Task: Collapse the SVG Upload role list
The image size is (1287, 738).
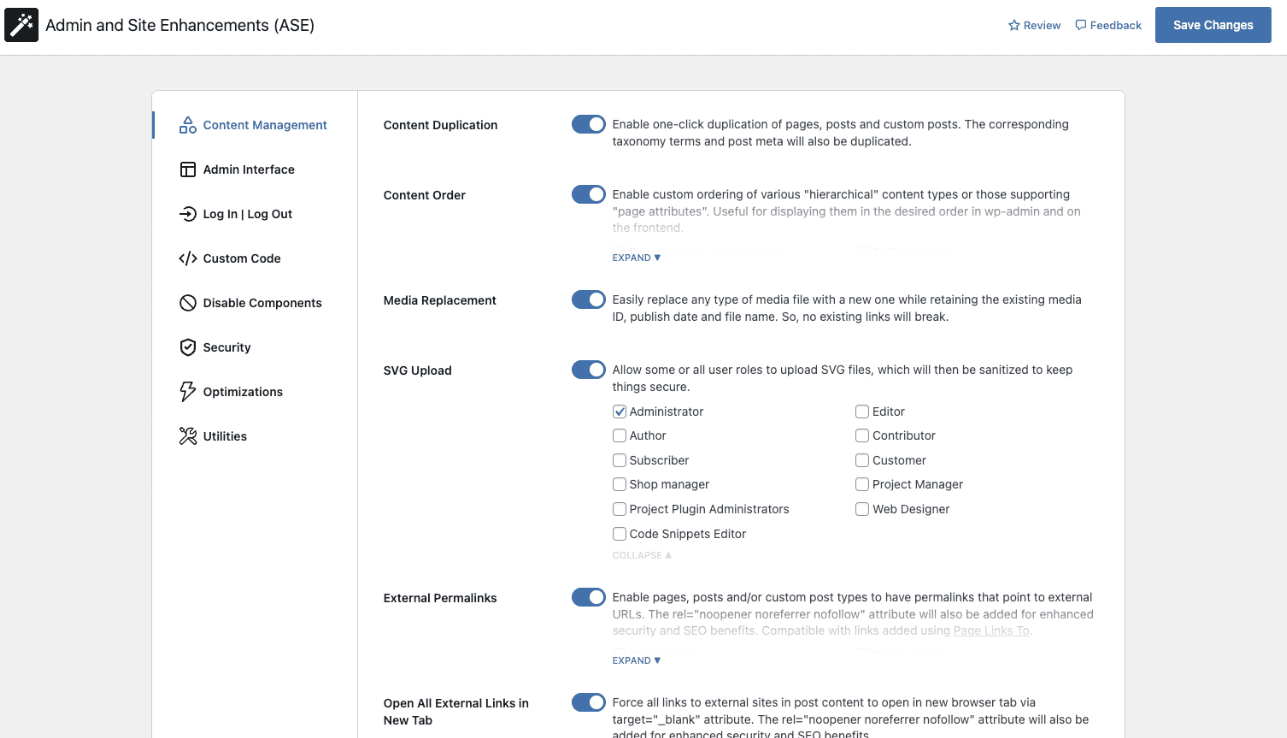Action: [x=641, y=554]
